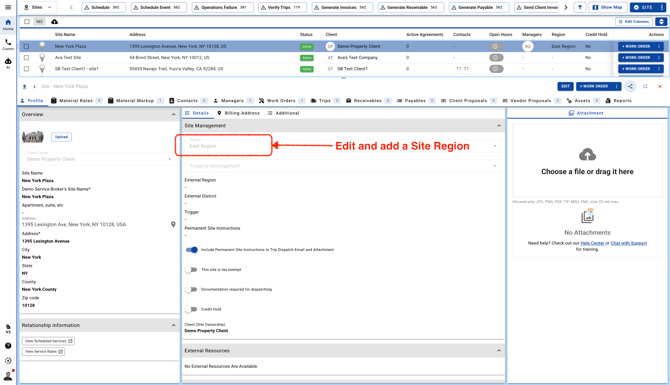Click the cloud download export icon

[55, 21]
